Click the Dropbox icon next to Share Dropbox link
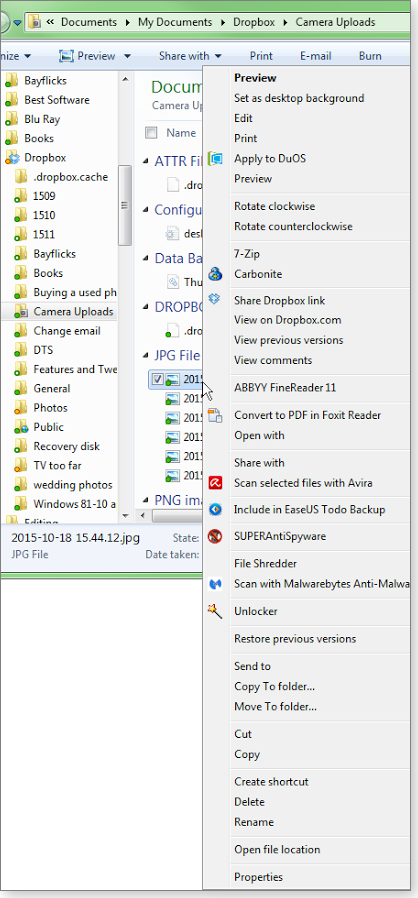 point(215,298)
